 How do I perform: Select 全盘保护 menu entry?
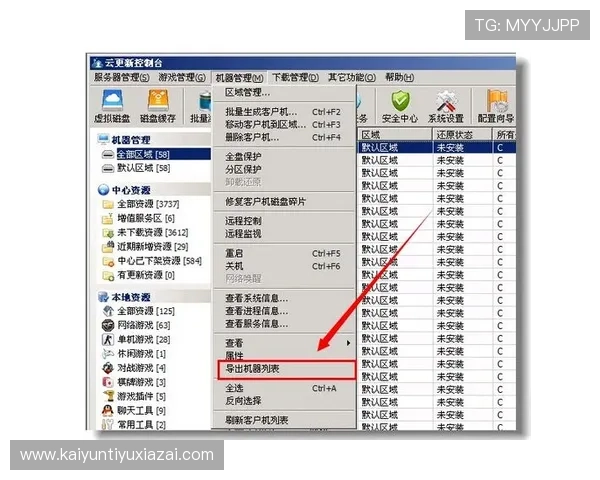[284, 157]
